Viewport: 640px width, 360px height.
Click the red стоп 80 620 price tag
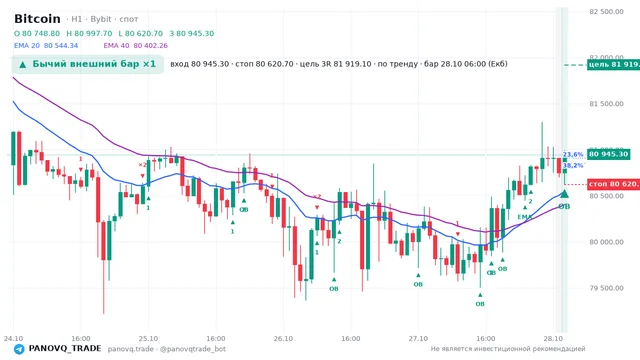coord(613,184)
